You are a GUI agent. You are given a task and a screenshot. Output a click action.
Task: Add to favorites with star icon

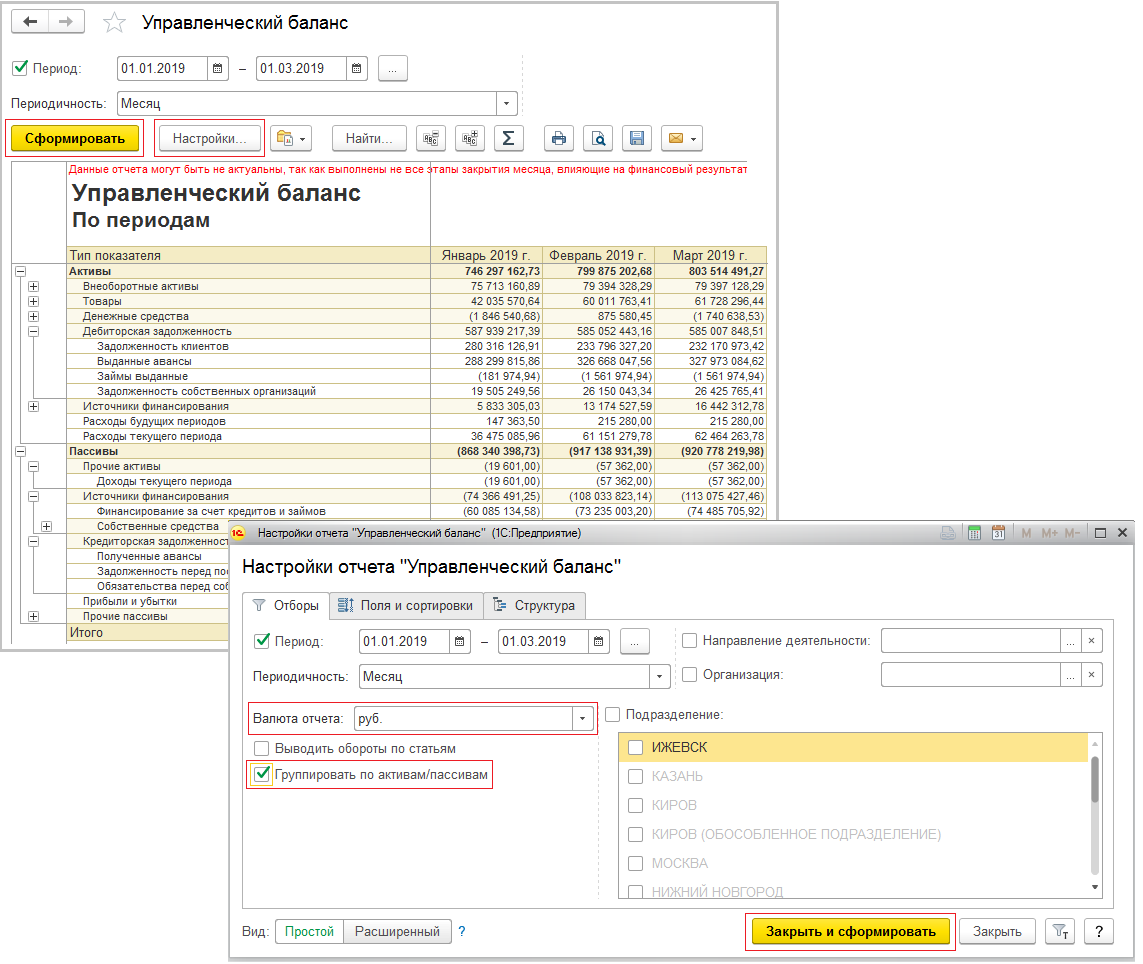pyautogui.click(x=115, y=23)
